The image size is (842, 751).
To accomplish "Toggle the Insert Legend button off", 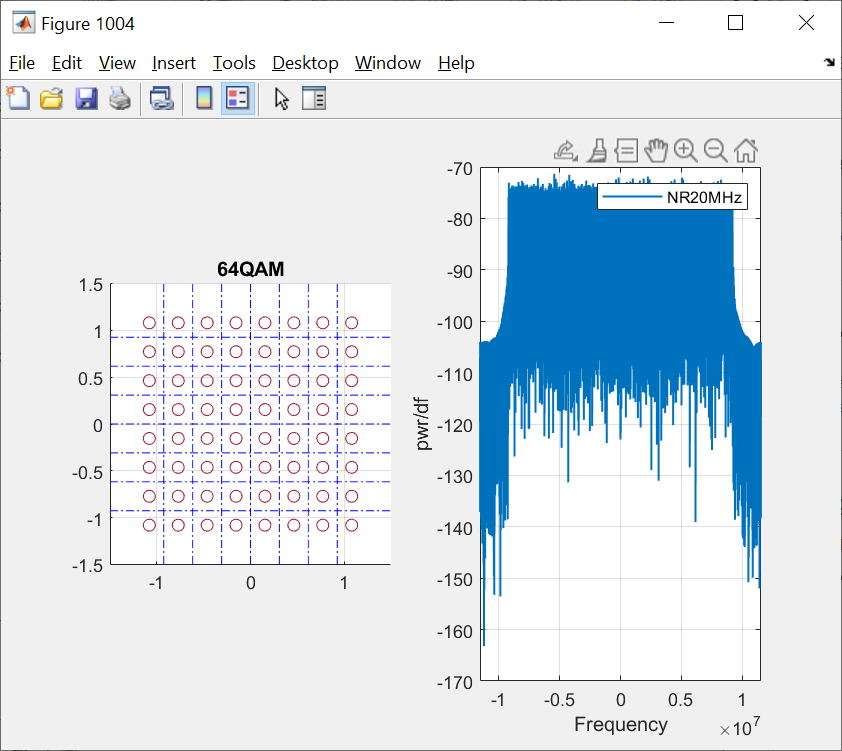I will click(235, 98).
